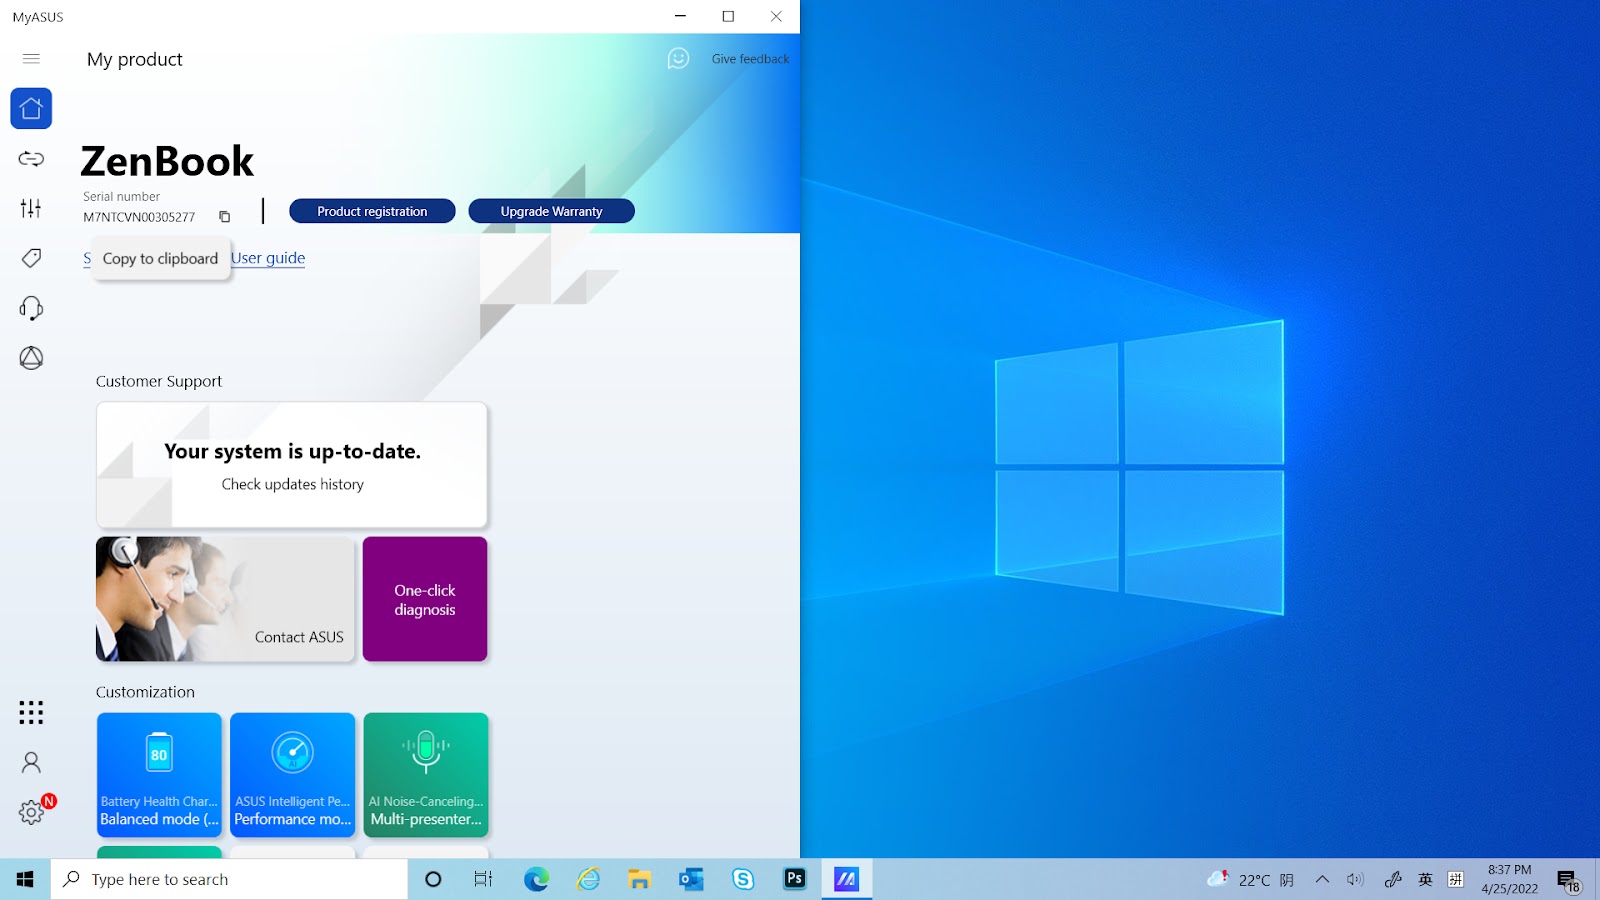
Task: Open the User guide link
Action: pos(268,258)
